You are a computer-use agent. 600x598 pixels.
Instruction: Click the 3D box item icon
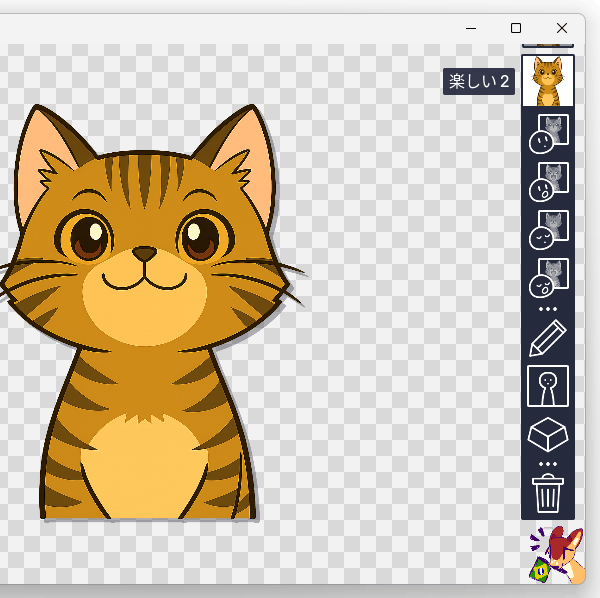[548, 434]
